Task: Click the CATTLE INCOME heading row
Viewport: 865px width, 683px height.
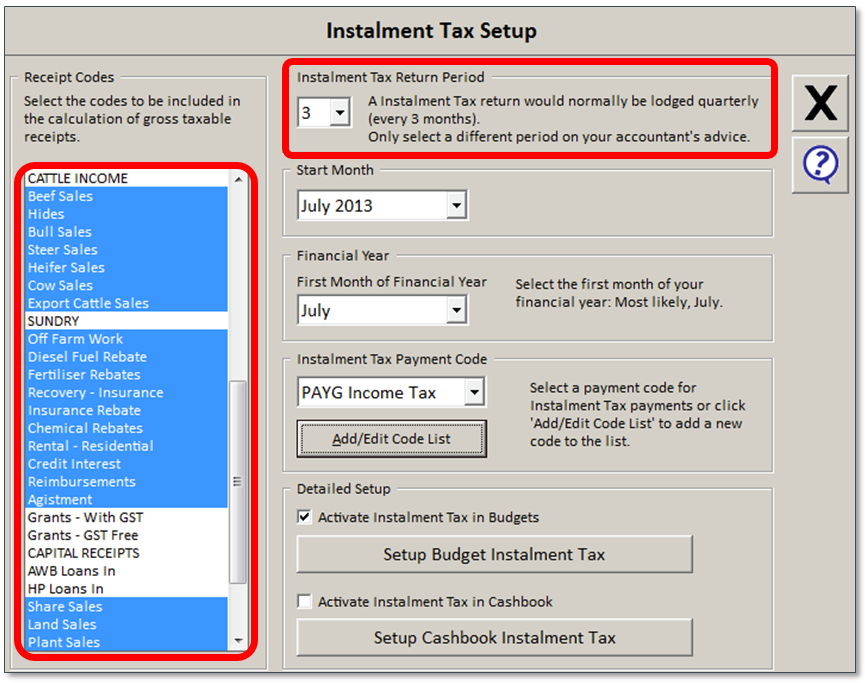Action: pyautogui.click(x=127, y=178)
